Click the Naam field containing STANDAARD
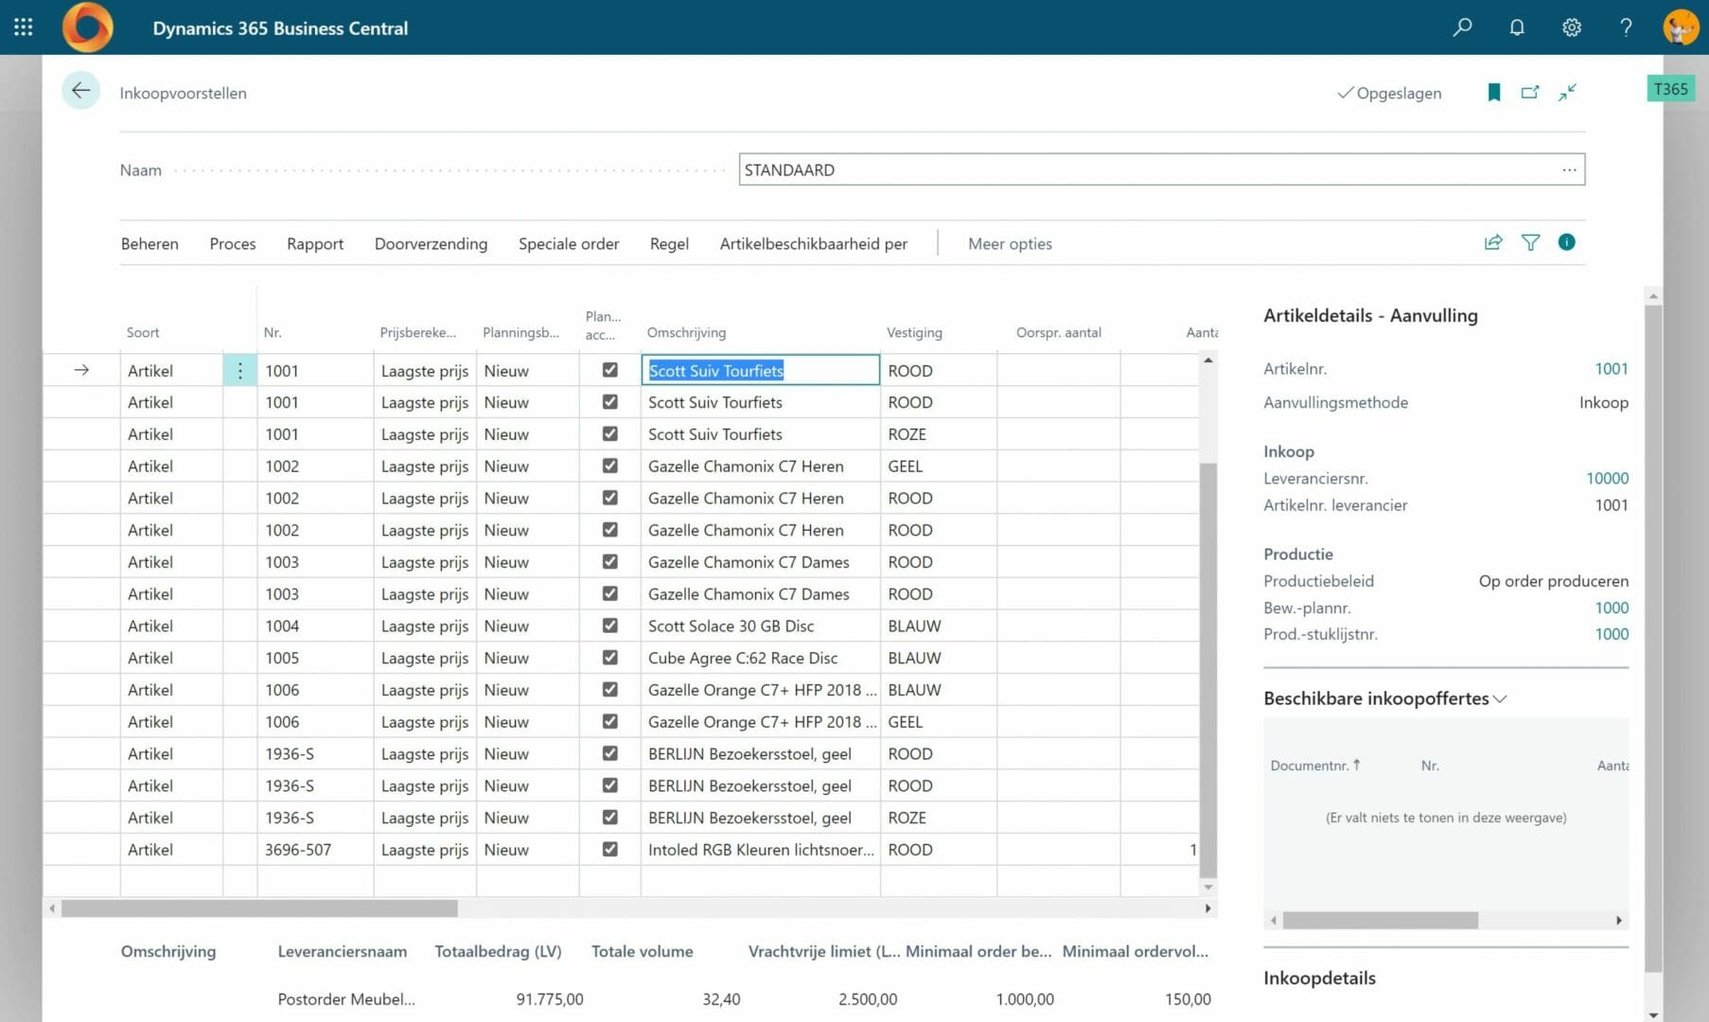 (x=1161, y=170)
